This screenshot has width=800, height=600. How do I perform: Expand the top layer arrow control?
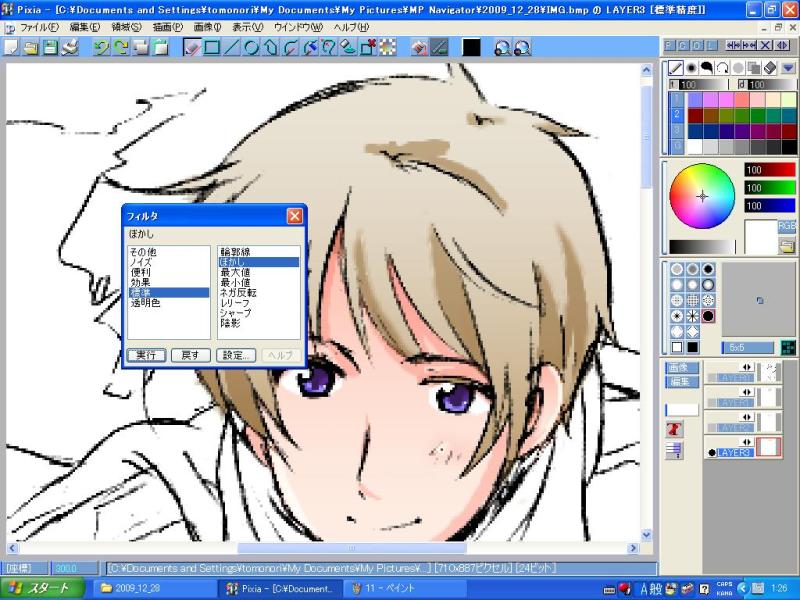coord(747,367)
